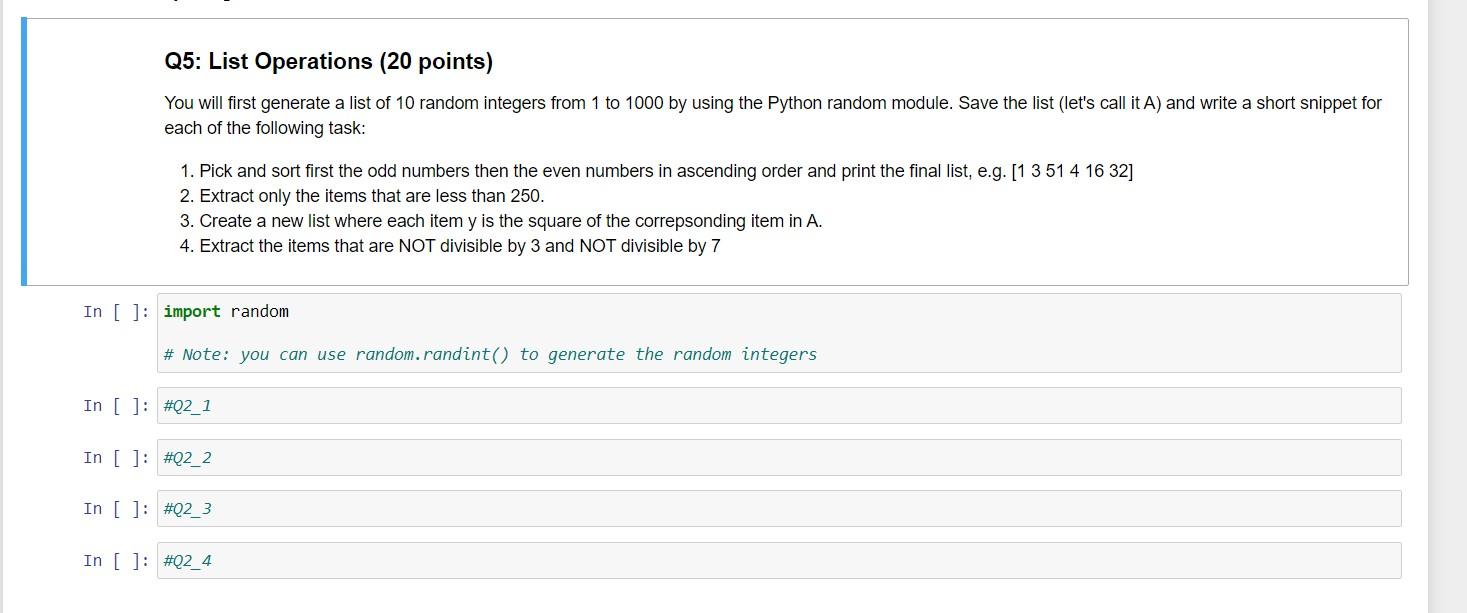The width and height of the screenshot is (1467, 613).
Task: Click the random.randint() comment line
Action: pyautogui.click(x=491, y=354)
